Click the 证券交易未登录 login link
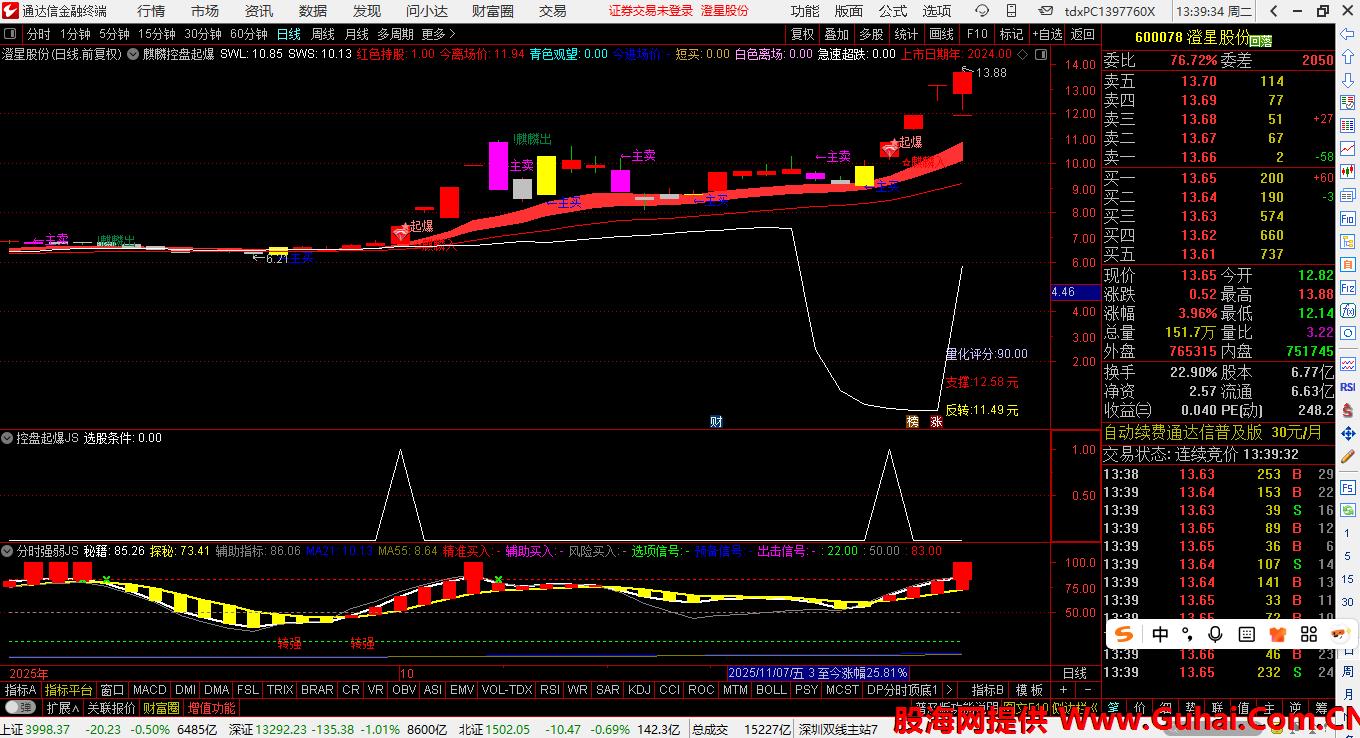Image resolution: width=1360 pixels, height=738 pixels. (650, 11)
